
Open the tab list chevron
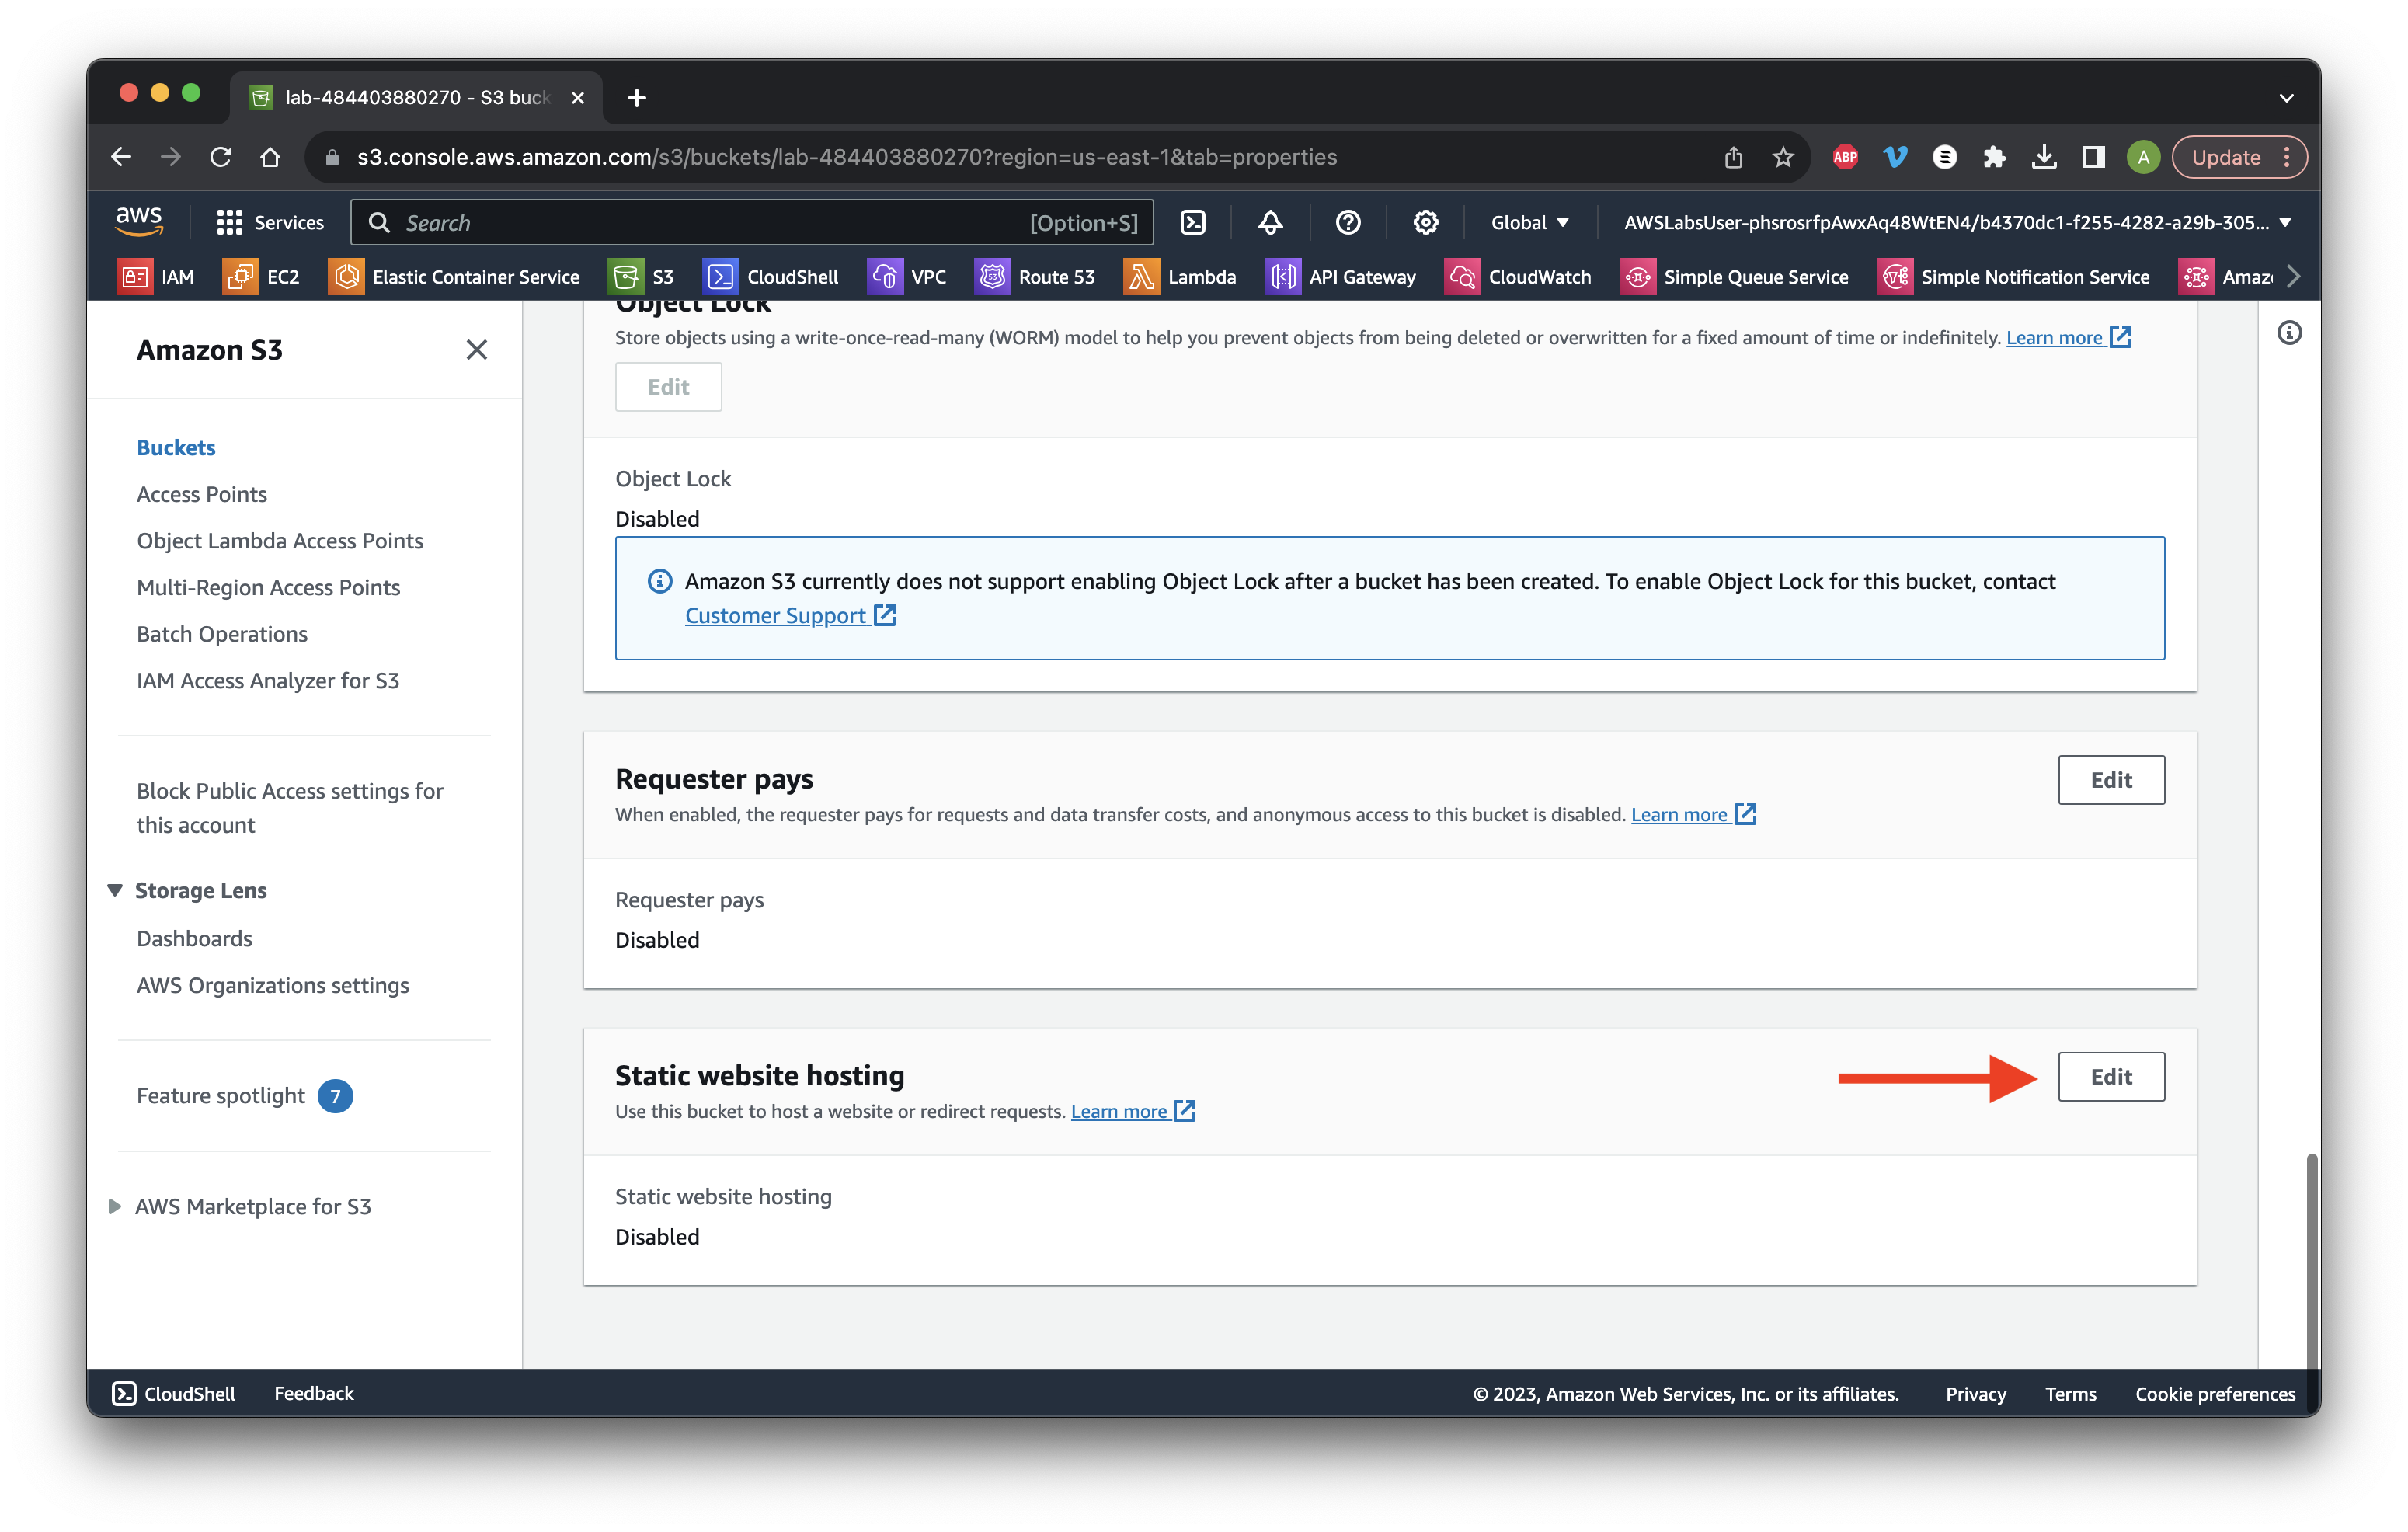(2286, 97)
